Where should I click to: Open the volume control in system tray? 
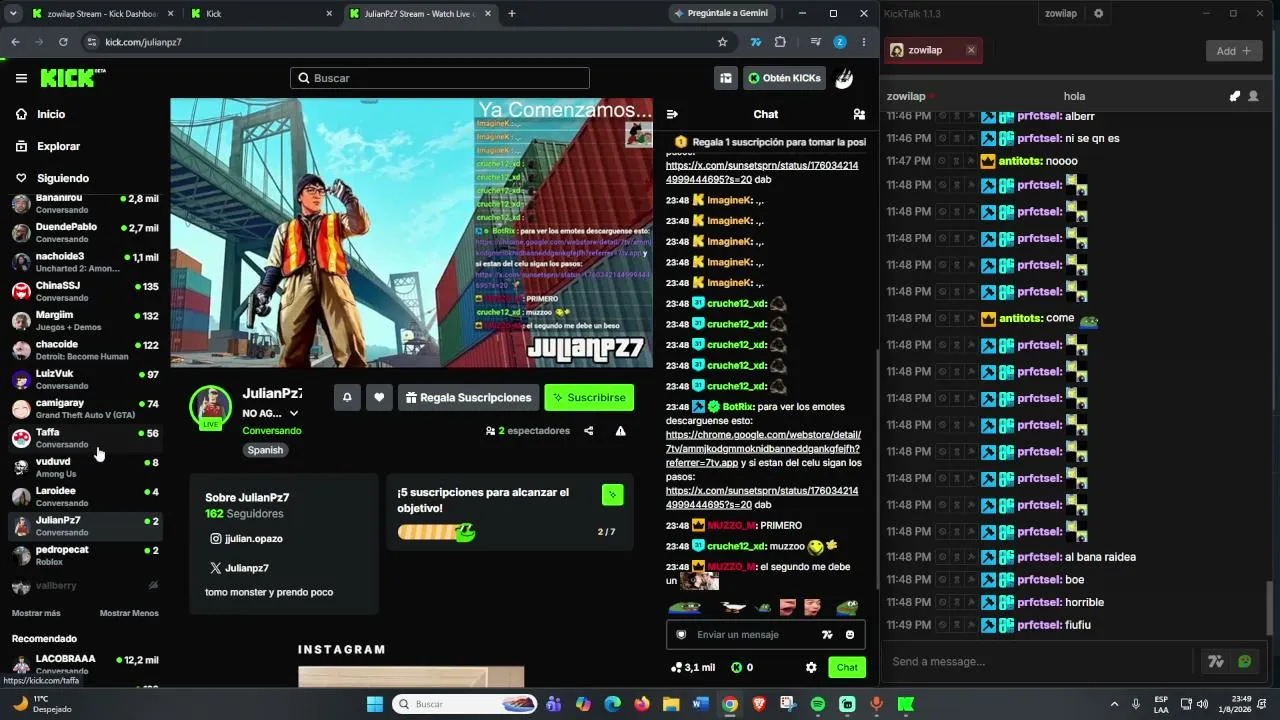click(1202, 704)
